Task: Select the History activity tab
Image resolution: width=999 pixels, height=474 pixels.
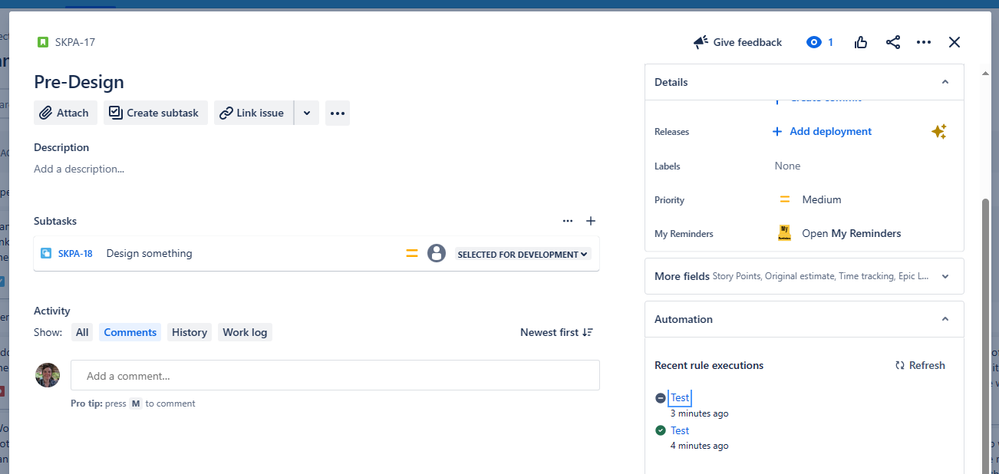Action: 189,333
